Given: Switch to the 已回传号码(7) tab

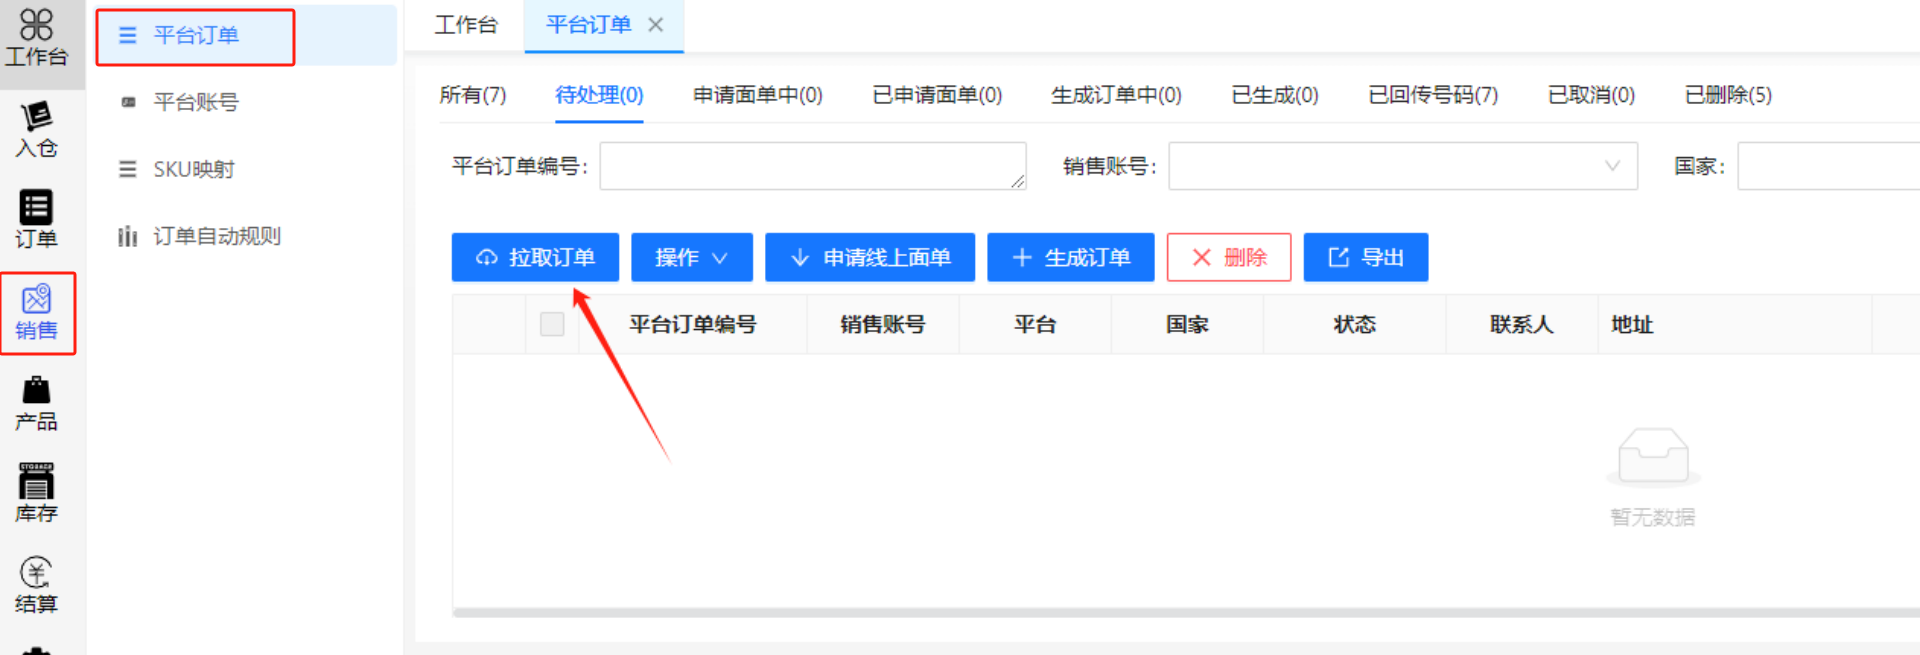Looking at the screenshot, I should coord(1432,95).
